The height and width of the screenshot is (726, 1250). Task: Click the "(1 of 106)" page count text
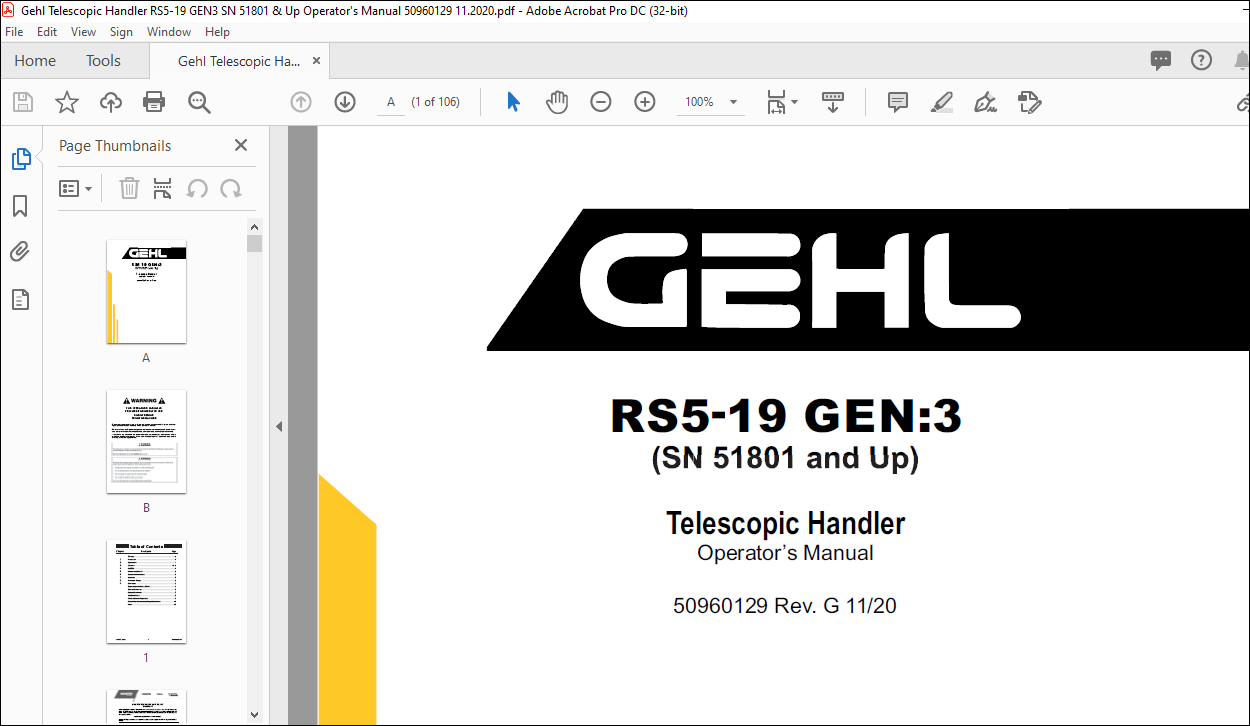point(435,102)
